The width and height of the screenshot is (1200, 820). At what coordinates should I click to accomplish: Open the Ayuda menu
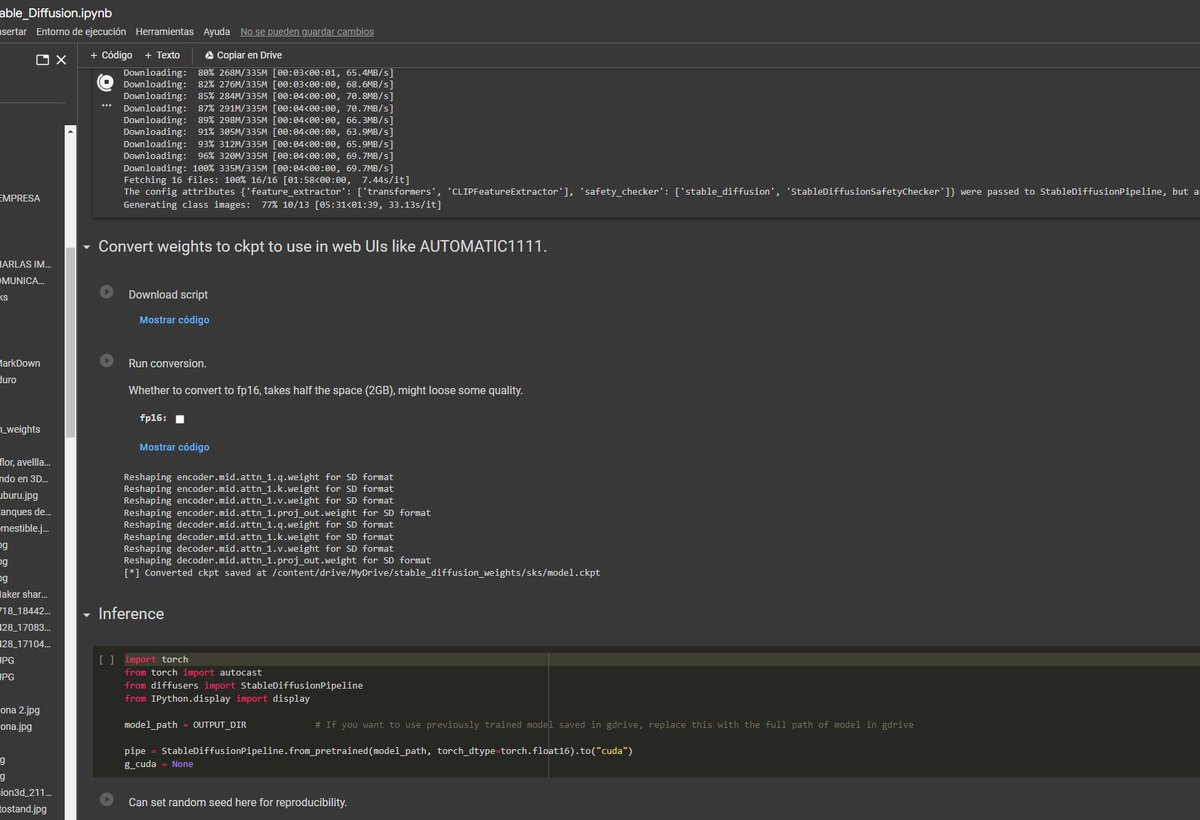coord(216,32)
